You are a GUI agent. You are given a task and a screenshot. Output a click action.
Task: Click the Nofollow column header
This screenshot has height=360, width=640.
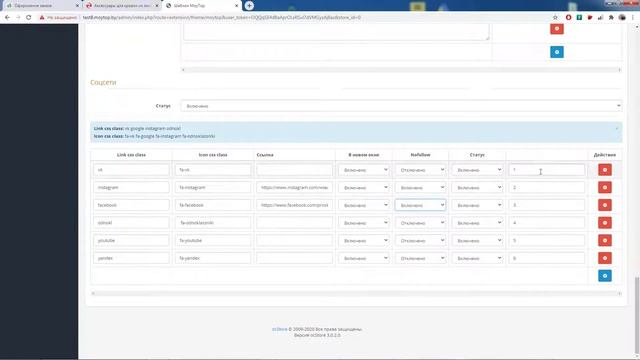tap(420, 155)
